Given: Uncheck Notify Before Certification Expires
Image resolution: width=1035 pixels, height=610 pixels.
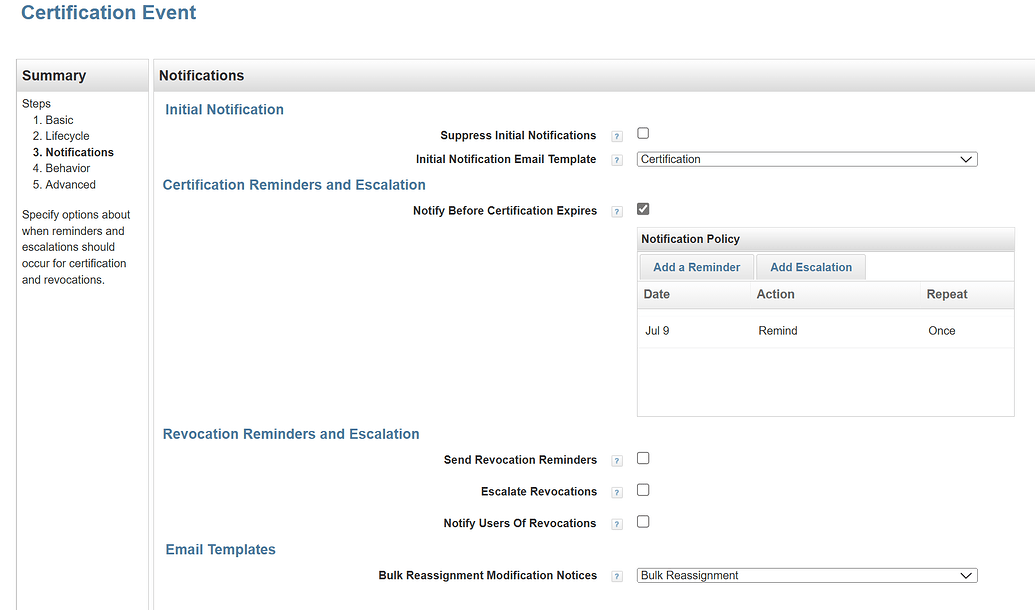Looking at the screenshot, I should click(x=643, y=208).
